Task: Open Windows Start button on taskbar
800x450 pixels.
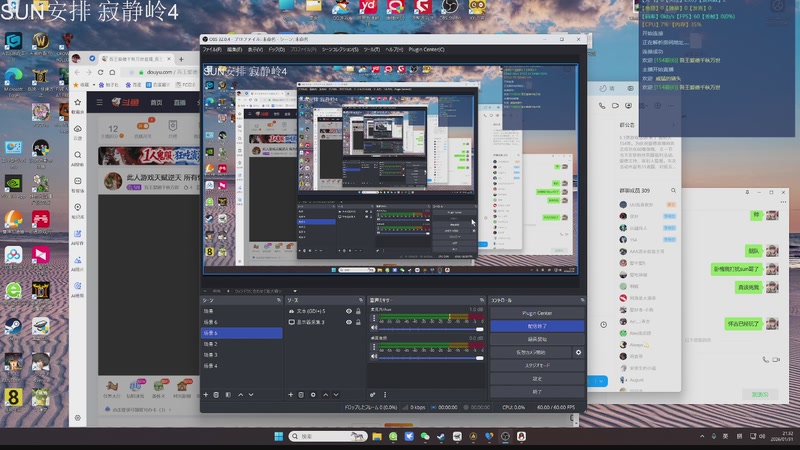Action: [279, 436]
